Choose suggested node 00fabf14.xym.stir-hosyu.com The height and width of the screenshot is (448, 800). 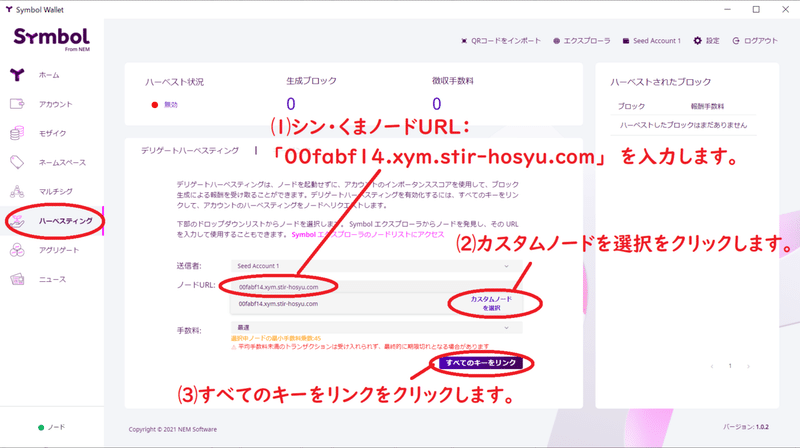(x=278, y=304)
